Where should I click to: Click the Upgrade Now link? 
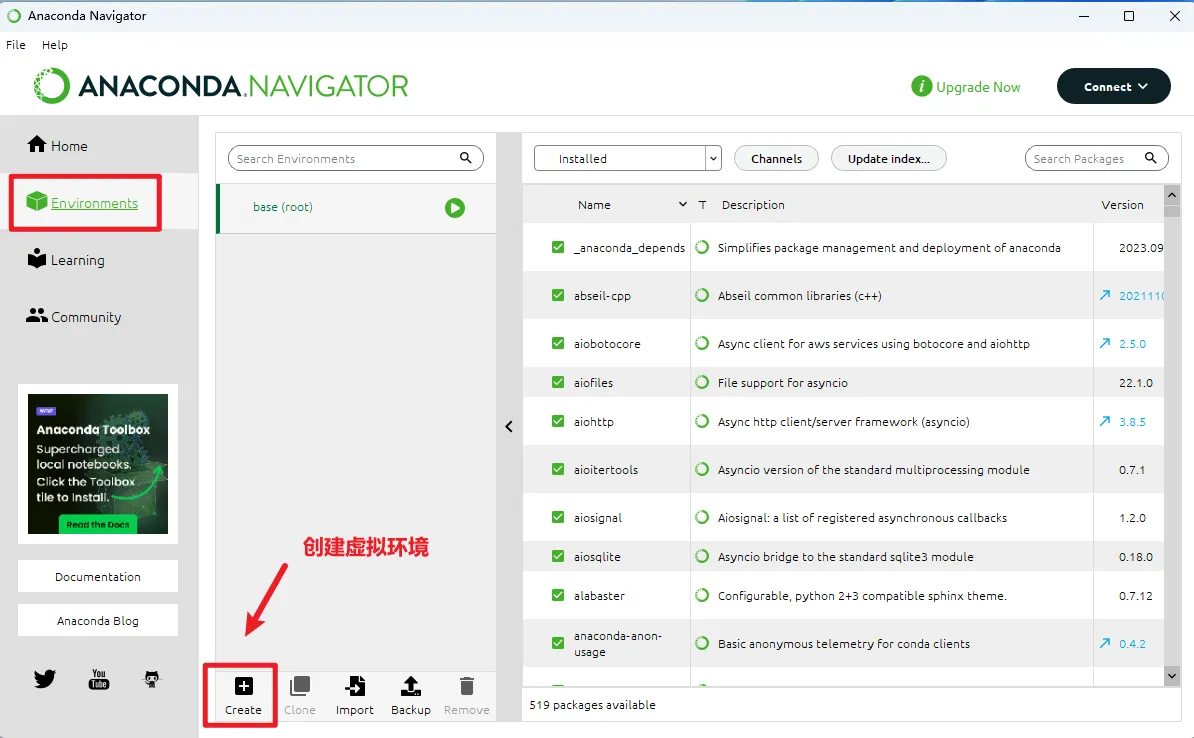tap(978, 87)
